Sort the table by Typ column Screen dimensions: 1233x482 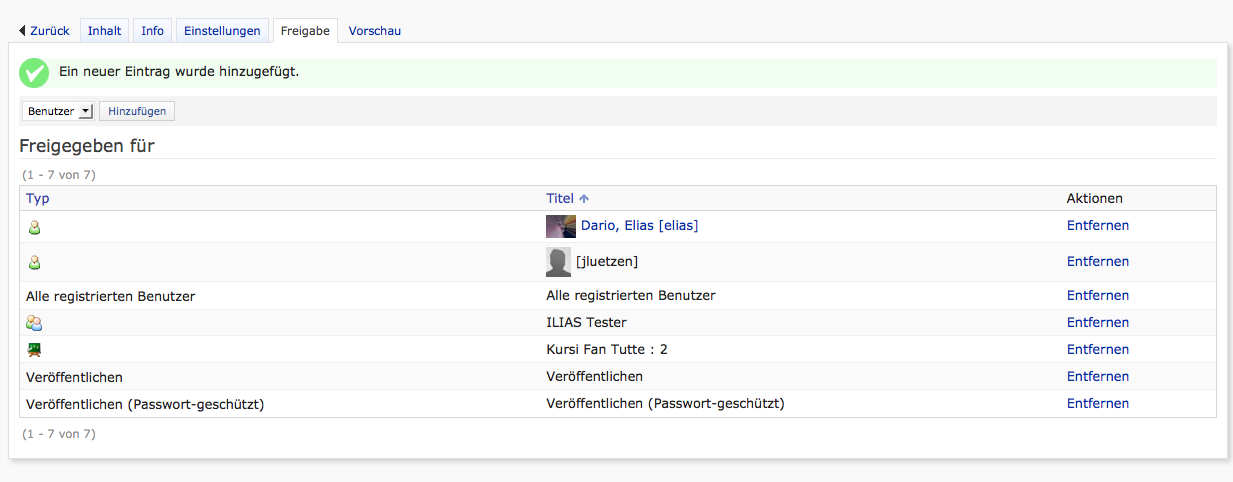[37, 198]
